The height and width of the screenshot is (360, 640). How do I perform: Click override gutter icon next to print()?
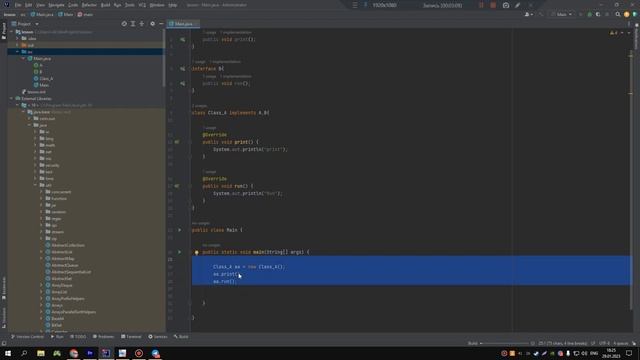pos(177,142)
